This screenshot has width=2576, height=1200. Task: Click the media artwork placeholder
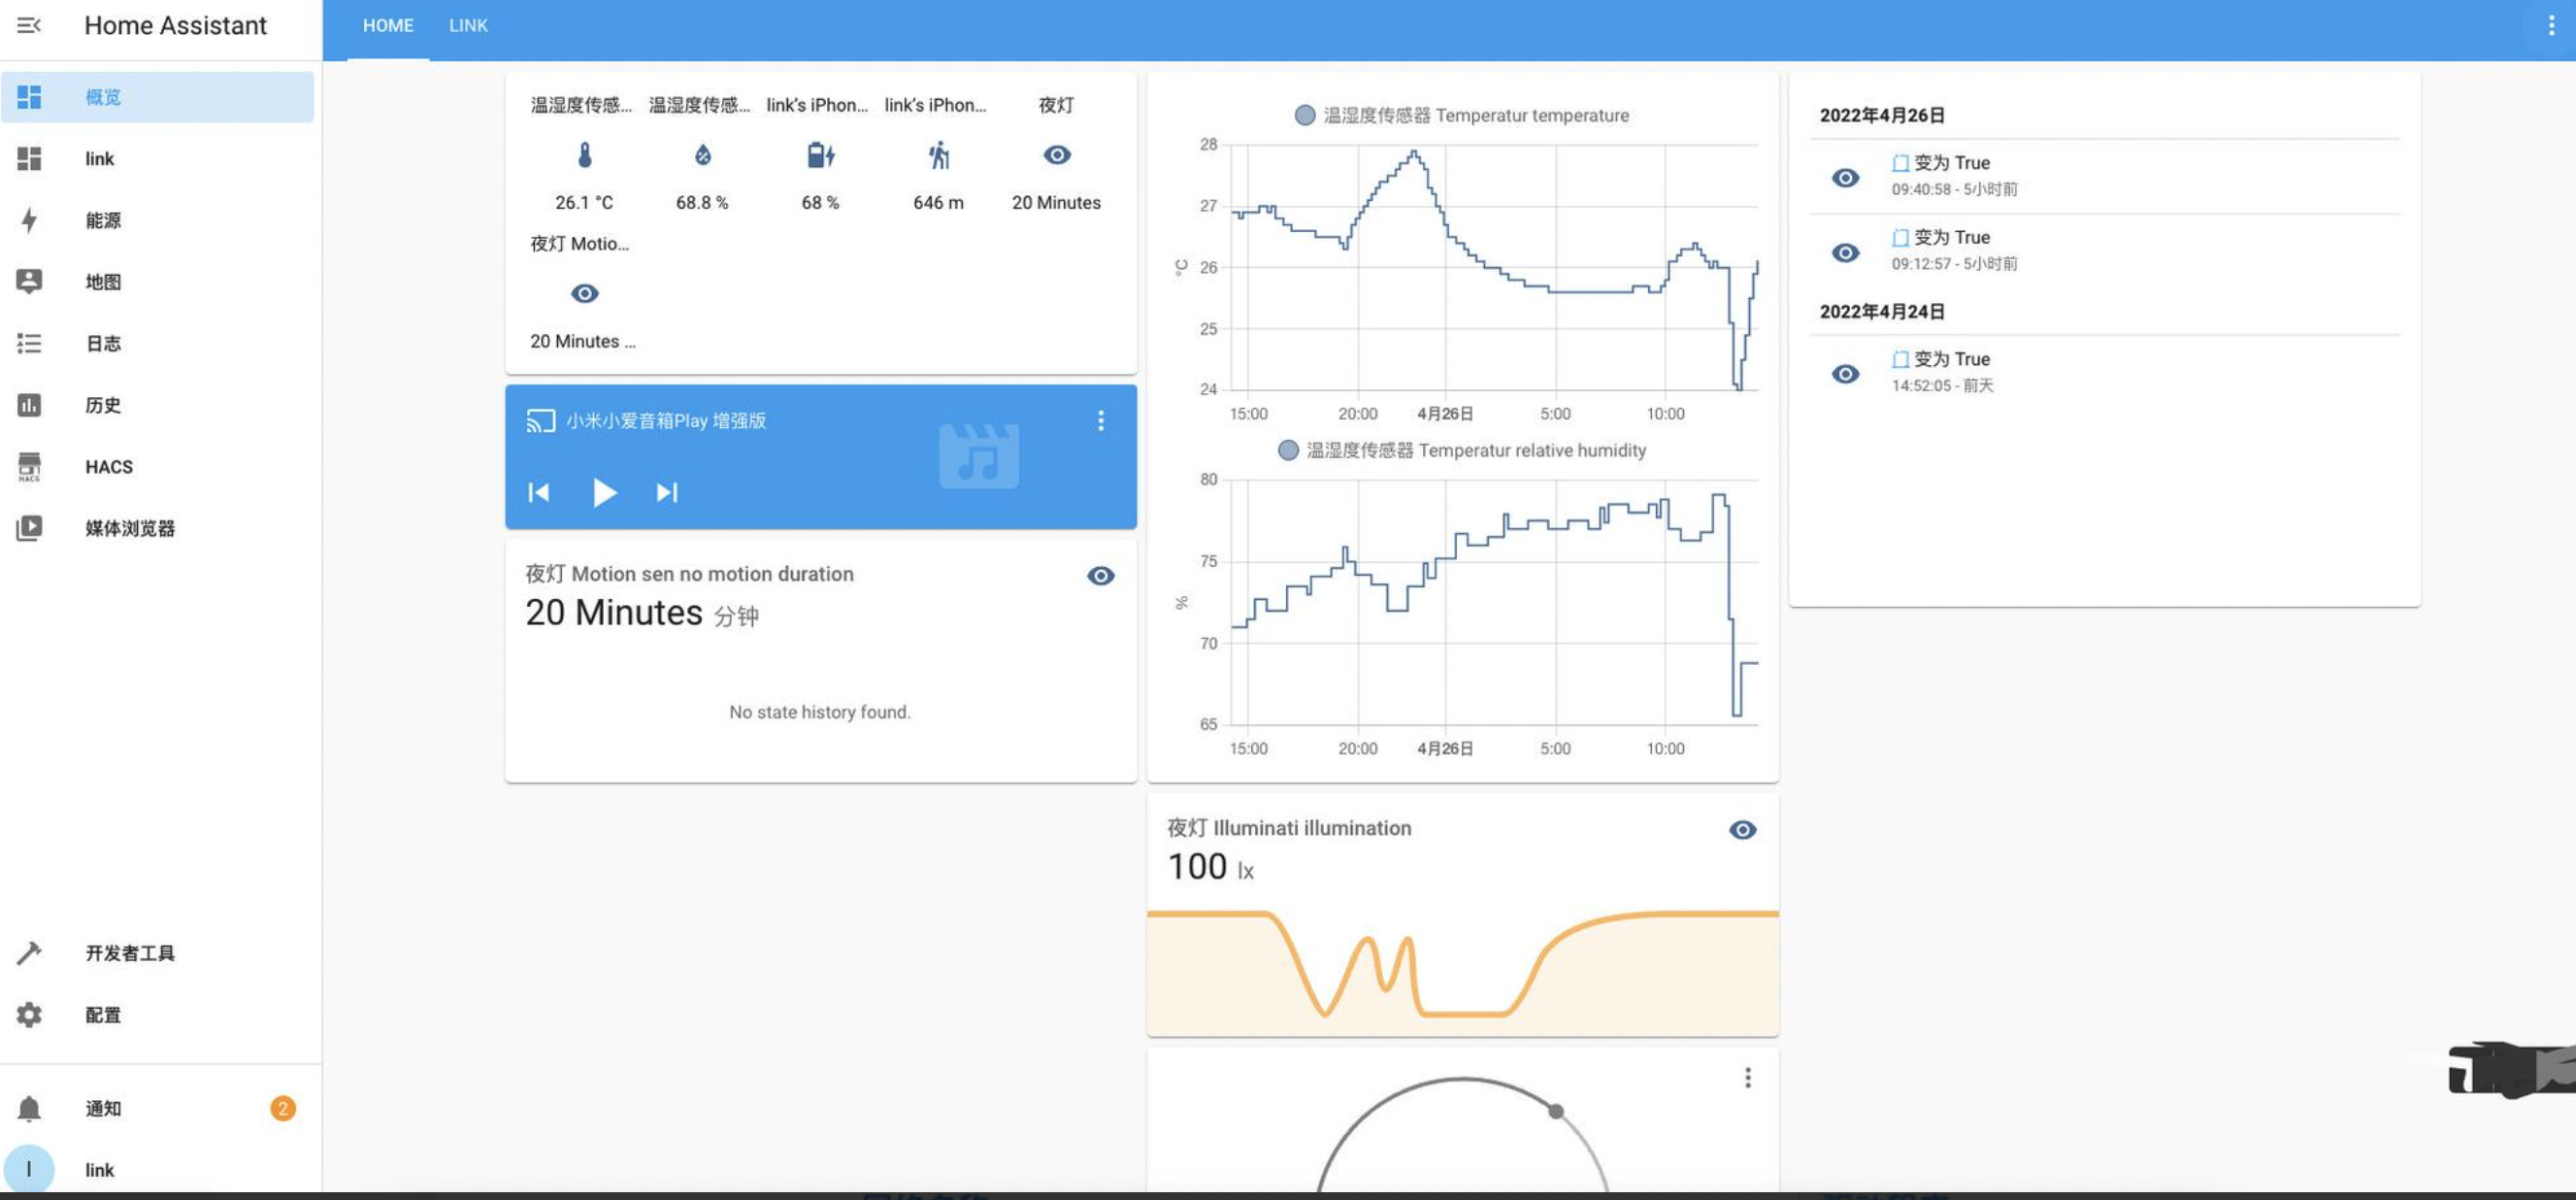coord(979,457)
